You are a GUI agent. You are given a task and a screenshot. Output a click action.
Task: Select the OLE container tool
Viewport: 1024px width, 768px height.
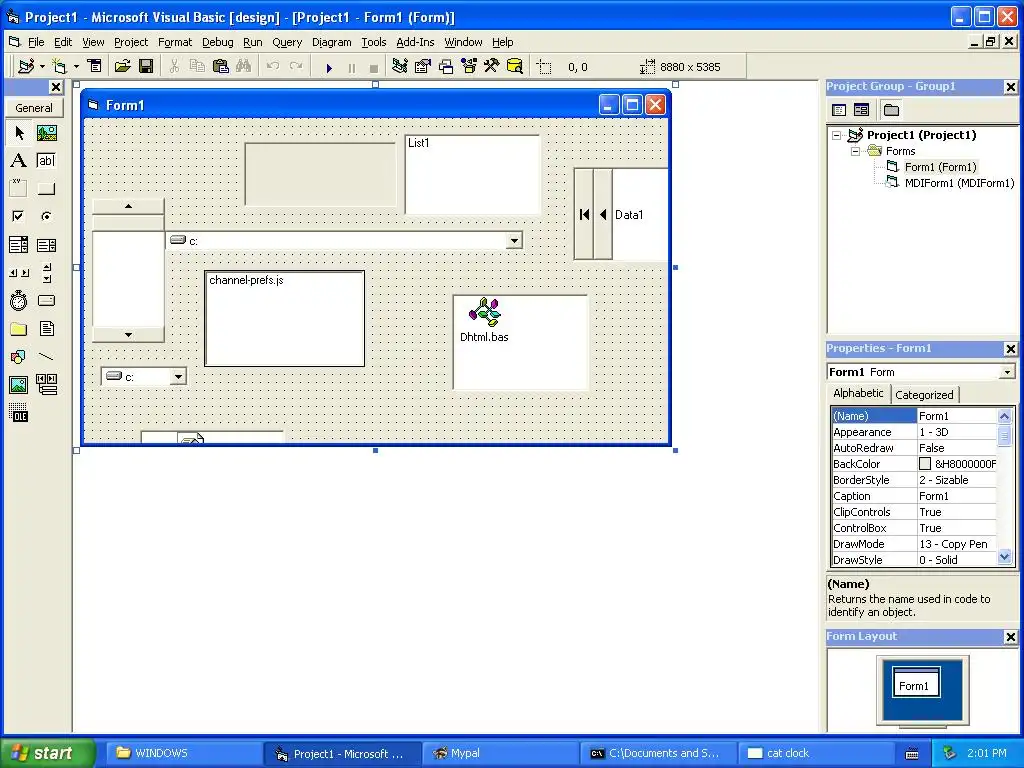point(19,413)
